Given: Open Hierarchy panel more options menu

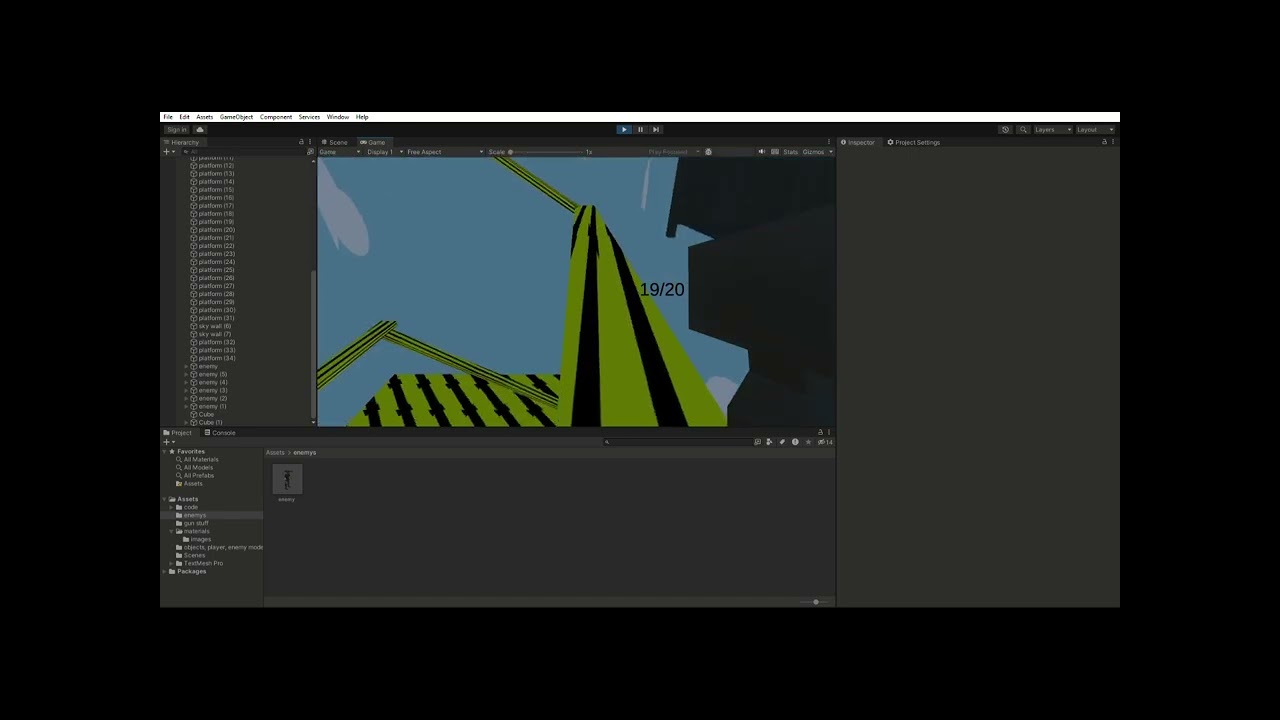Looking at the screenshot, I should click(310, 142).
